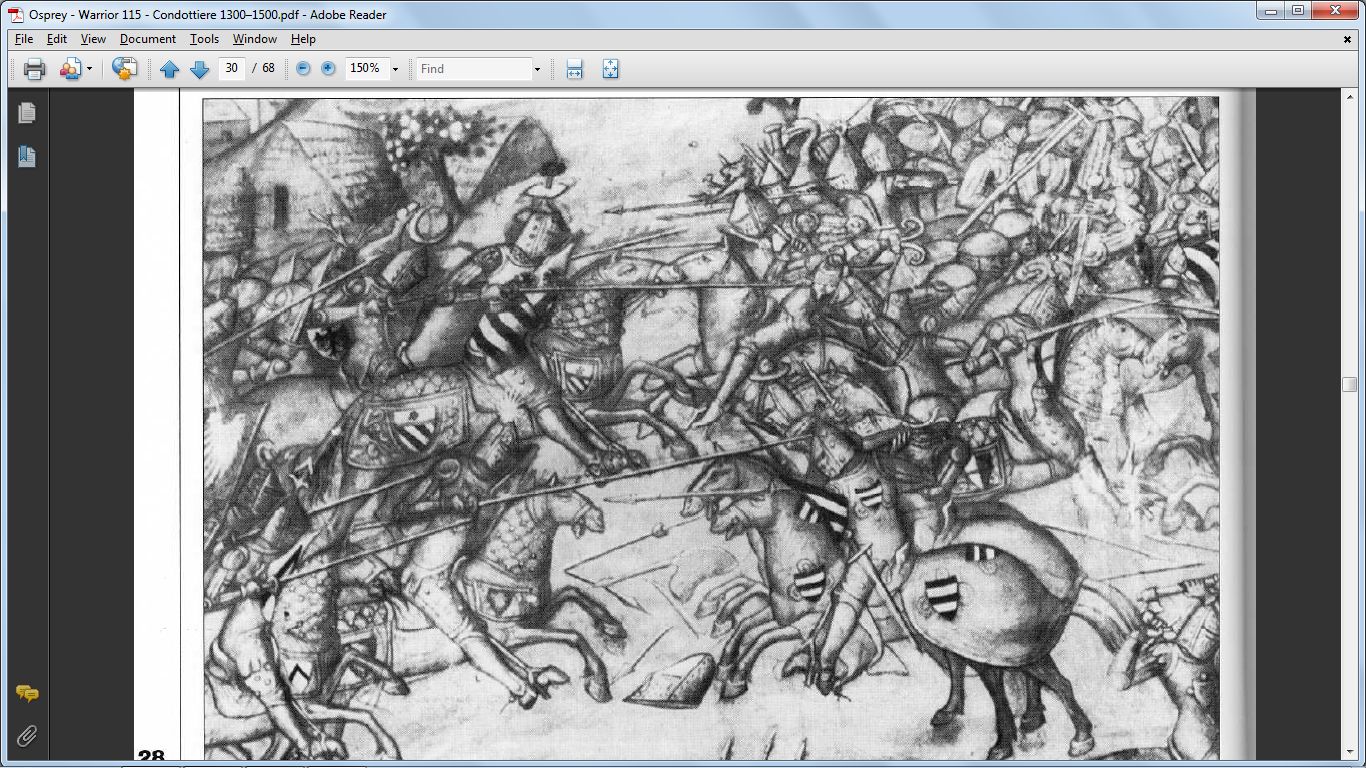This screenshot has height=768, width=1366.
Task: Open the Tools menu
Action: click(204, 39)
